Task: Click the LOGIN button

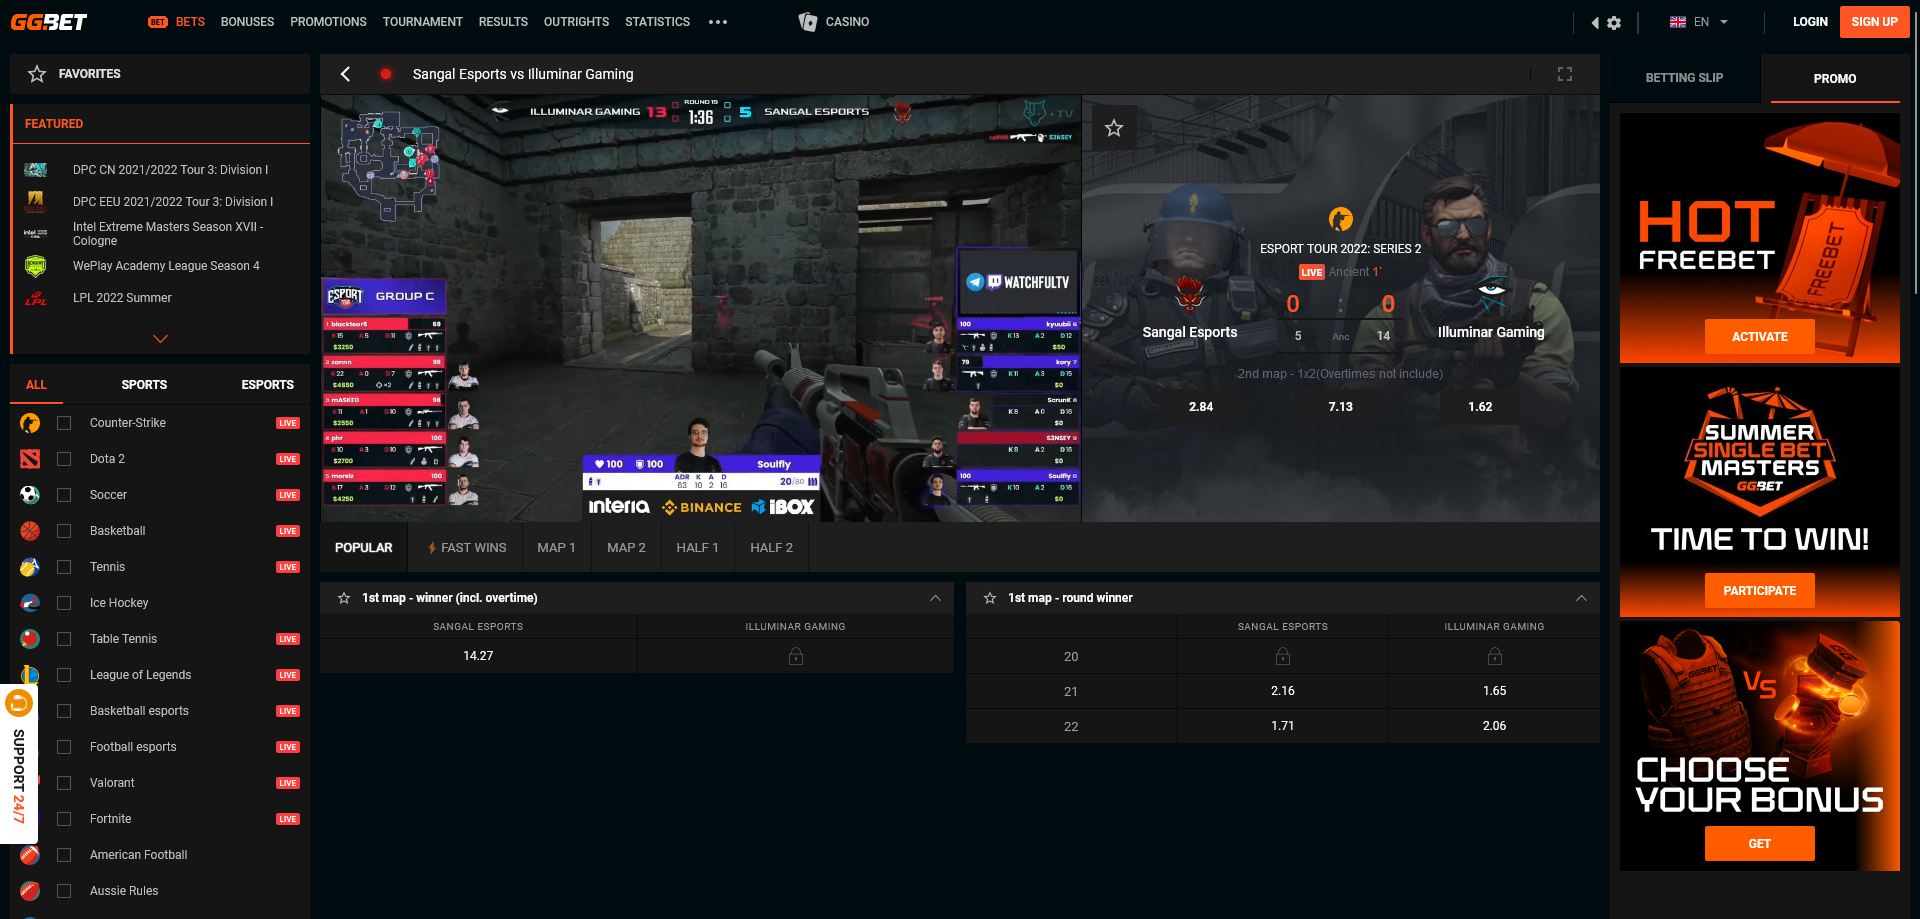Action: pyautogui.click(x=1810, y=22)
